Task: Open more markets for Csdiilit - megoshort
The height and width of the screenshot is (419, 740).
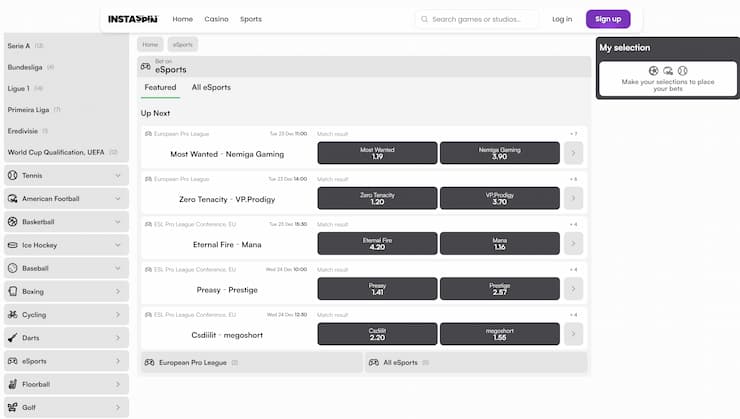Action: [573, 334]
